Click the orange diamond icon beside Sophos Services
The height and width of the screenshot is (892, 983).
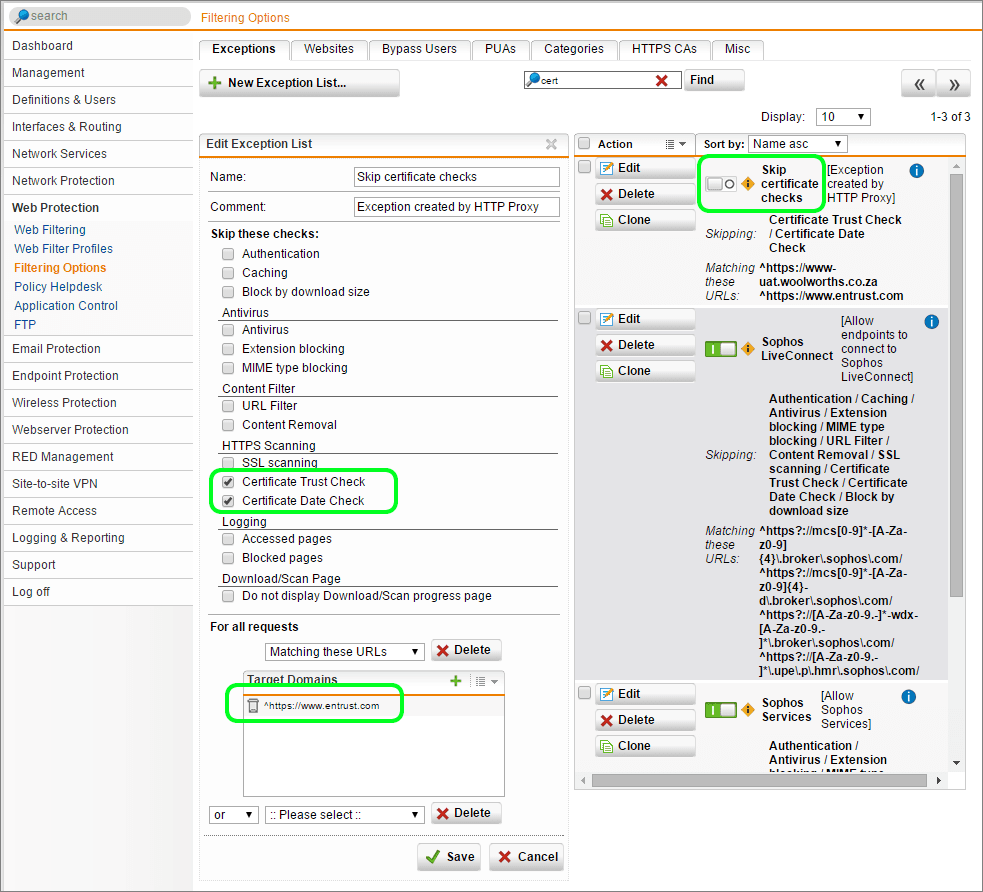[x=747, y=710]
